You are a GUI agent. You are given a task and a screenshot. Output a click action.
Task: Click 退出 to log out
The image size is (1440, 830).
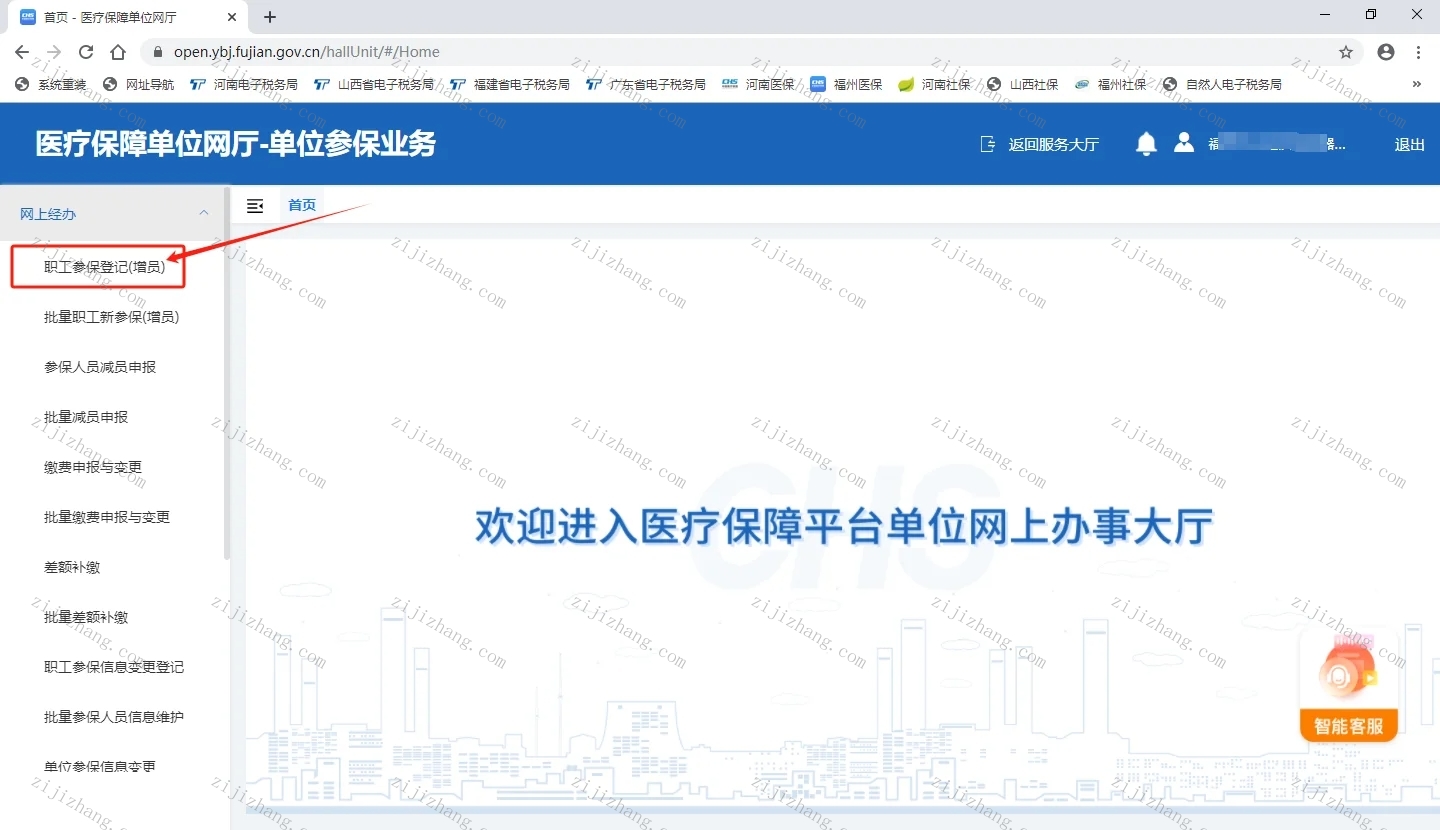coord(1410,144)
